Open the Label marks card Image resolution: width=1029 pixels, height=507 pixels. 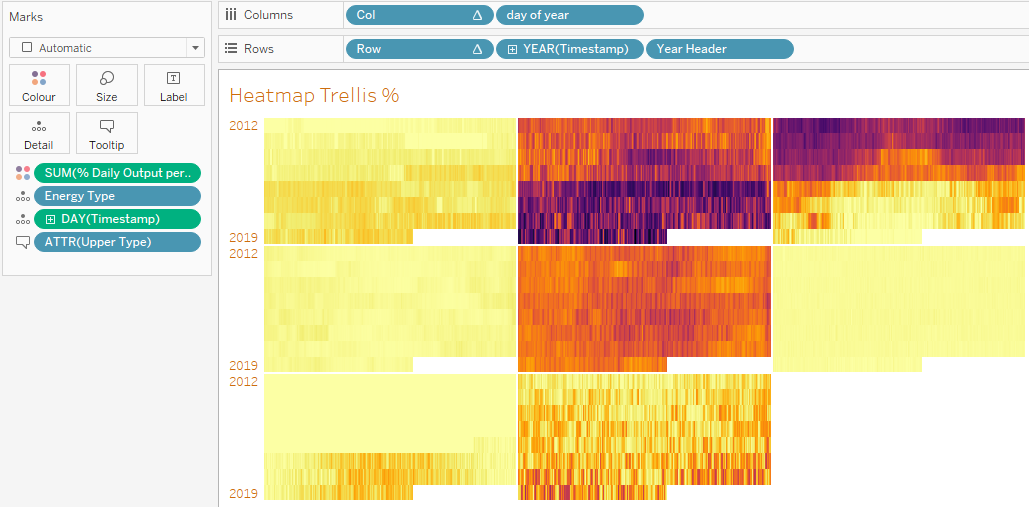coord(173,85)
